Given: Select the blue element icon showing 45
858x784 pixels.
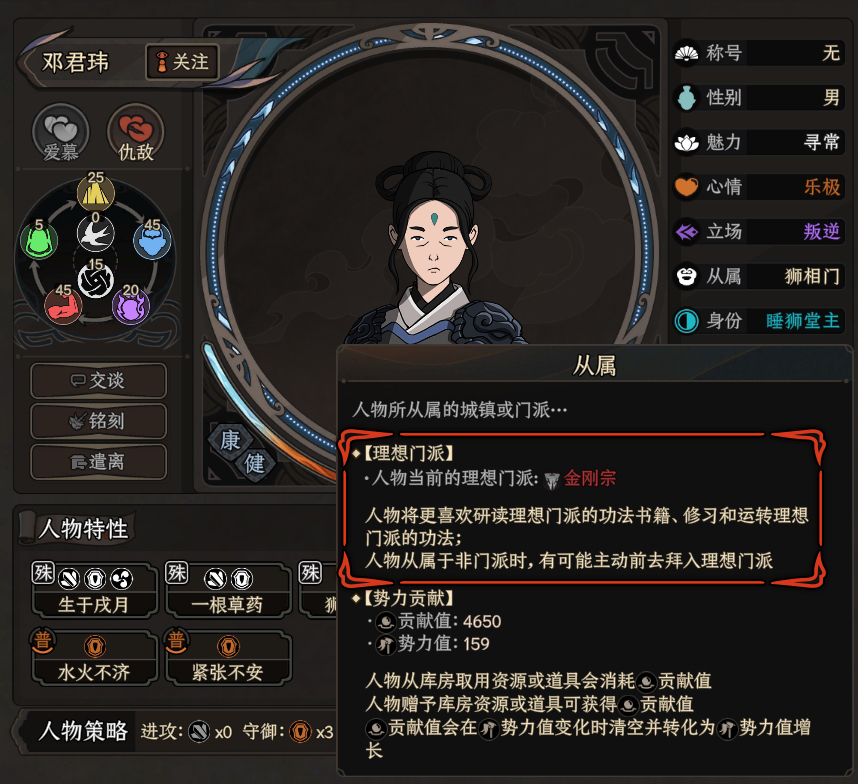Looking at the screenshot, I should coord(152,240).
